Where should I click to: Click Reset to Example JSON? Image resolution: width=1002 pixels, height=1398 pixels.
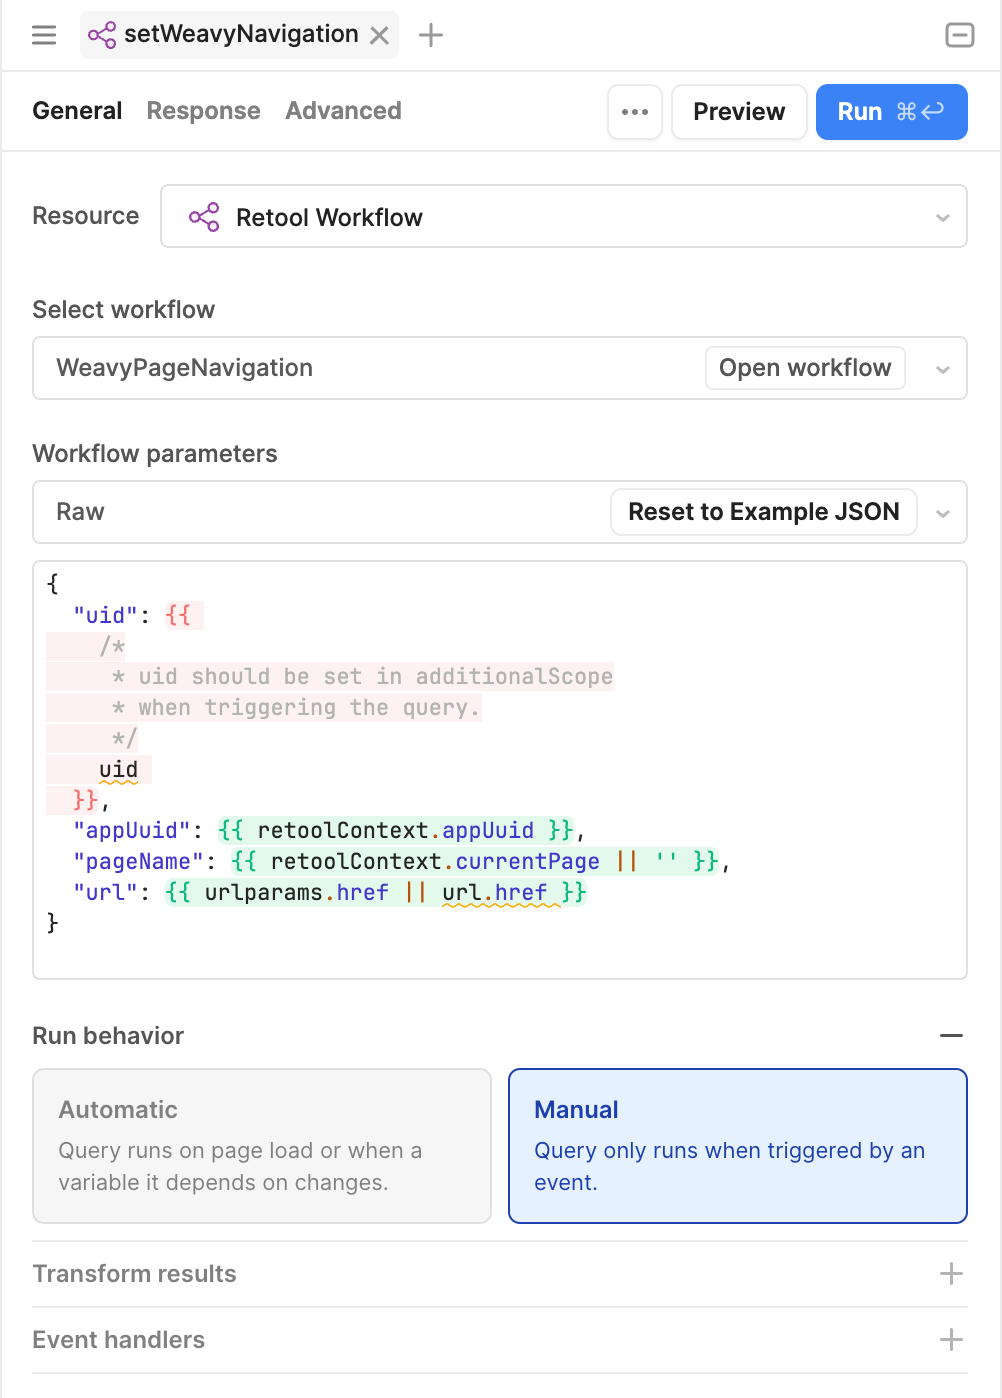pyautogui.click(x=763, y=511)
